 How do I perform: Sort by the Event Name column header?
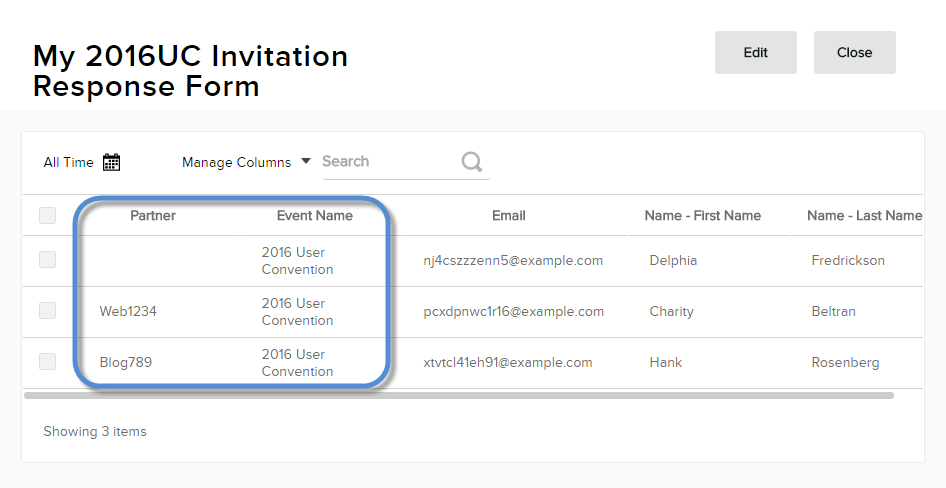[x=314, y=215]
